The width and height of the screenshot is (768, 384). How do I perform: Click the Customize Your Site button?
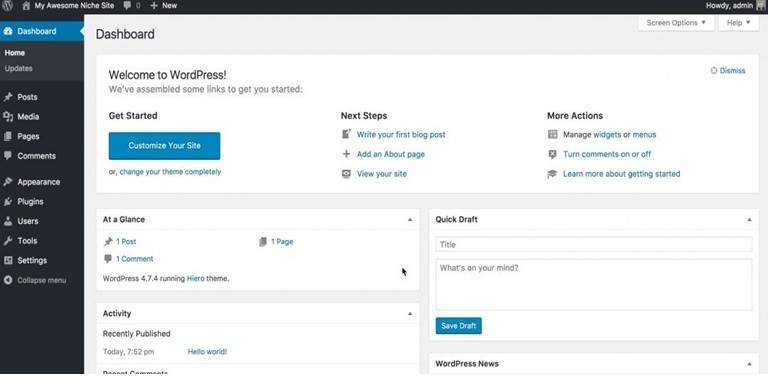(164, 145)
